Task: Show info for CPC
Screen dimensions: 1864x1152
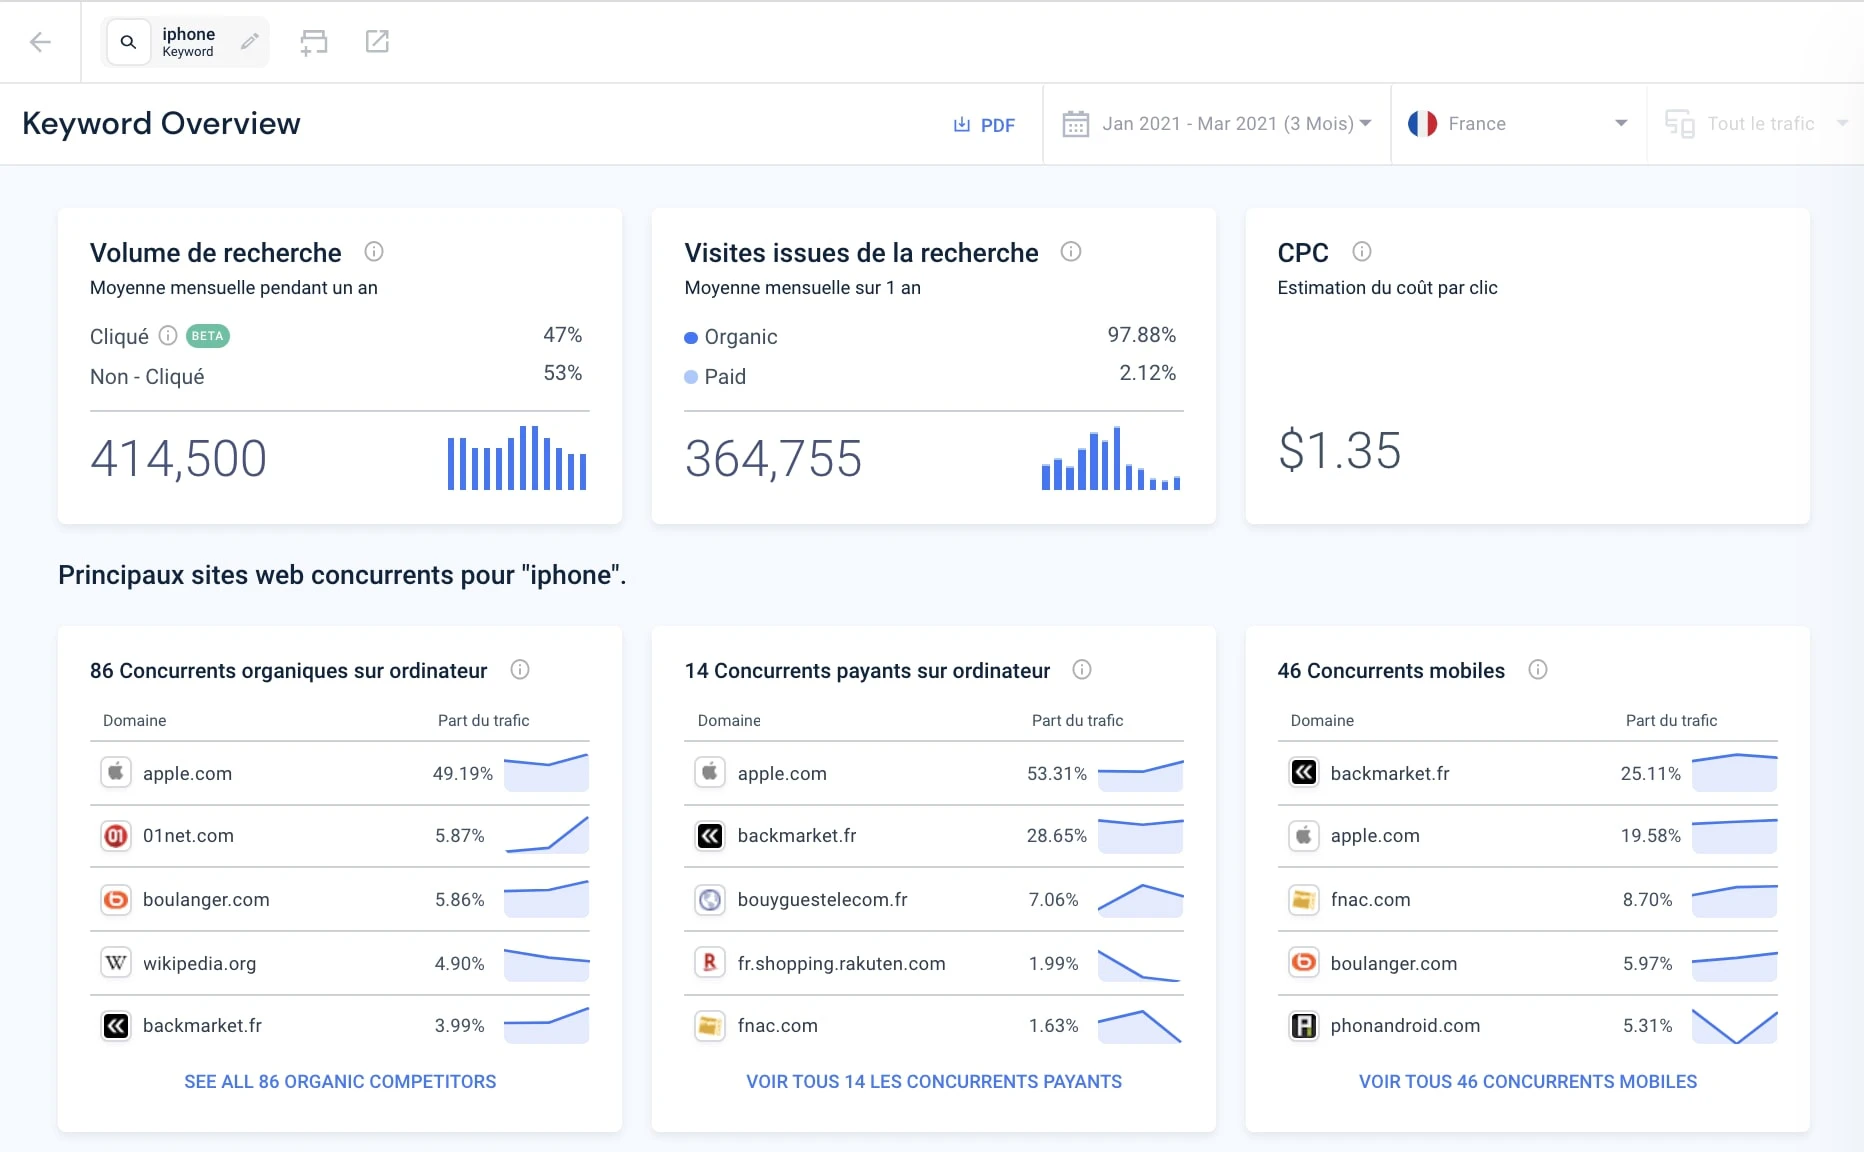Action: (1362, 252)
